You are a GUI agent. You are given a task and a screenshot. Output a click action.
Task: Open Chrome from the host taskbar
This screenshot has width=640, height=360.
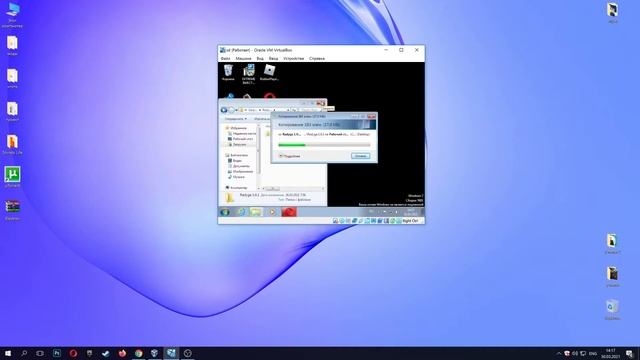tap(138, 353)
